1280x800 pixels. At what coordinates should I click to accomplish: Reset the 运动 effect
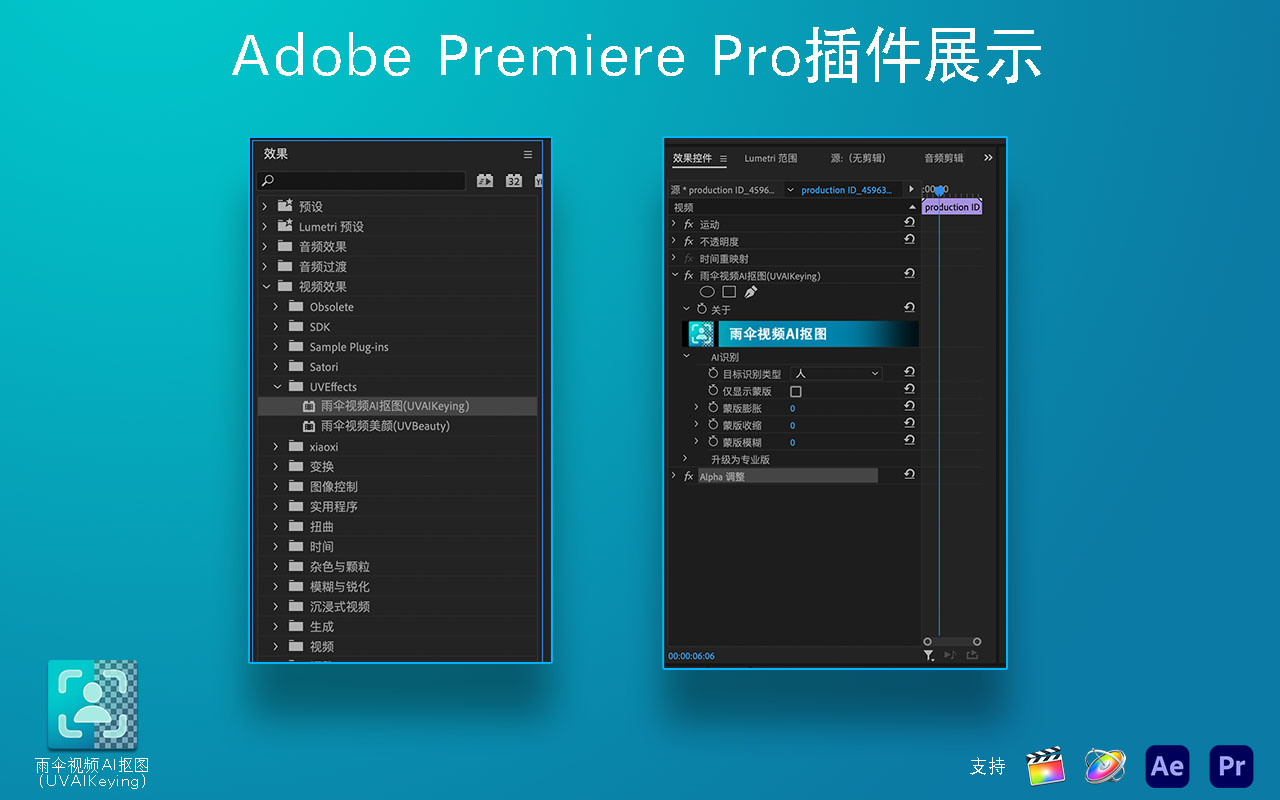point(909,223)
